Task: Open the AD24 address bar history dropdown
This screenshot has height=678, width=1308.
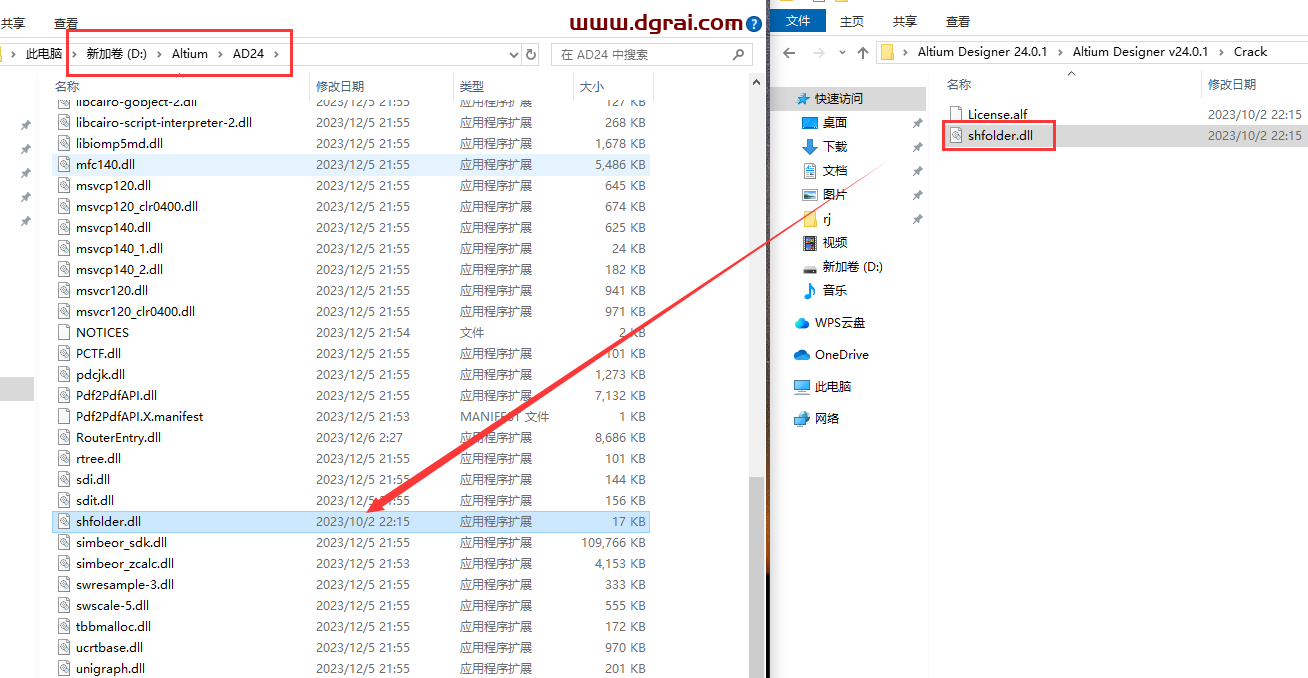Action: coord(513,54)
